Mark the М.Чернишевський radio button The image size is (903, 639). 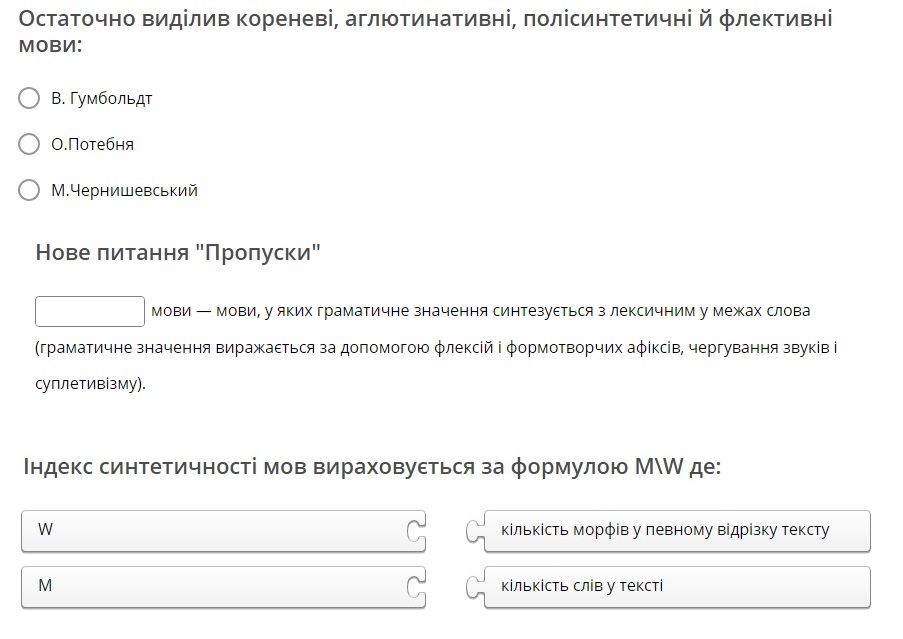tap(29, 190)
